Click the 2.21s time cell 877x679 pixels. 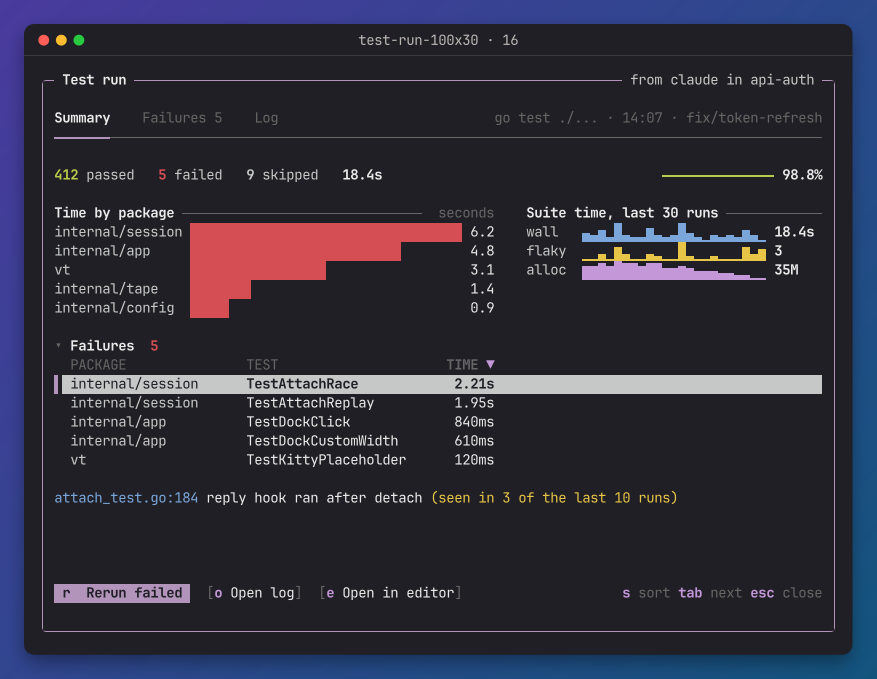point(474,384)
